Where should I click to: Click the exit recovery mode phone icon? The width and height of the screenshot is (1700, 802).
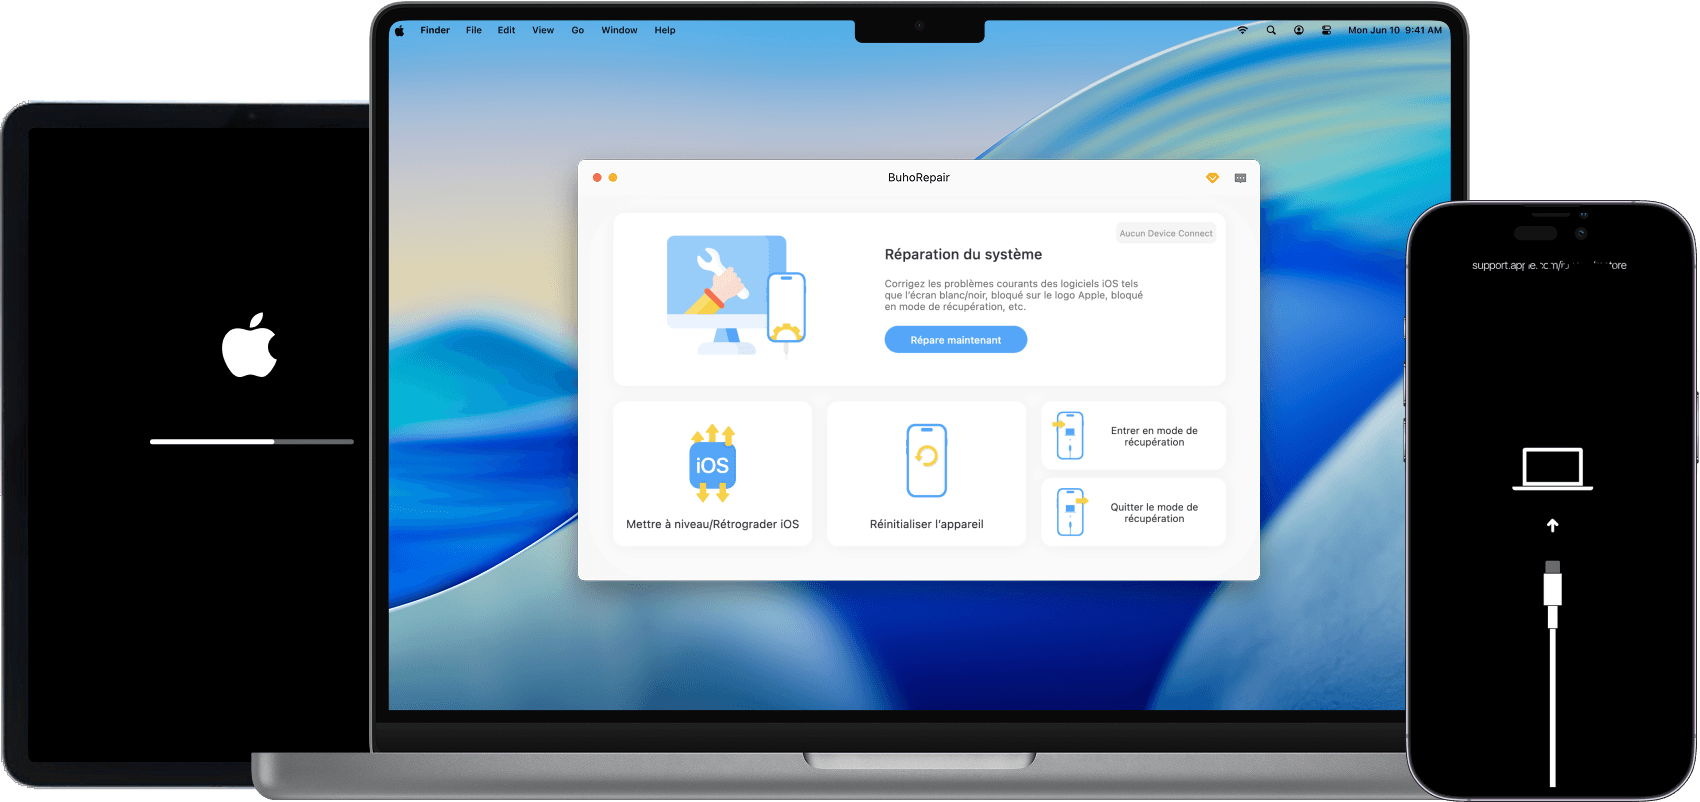1070,512
